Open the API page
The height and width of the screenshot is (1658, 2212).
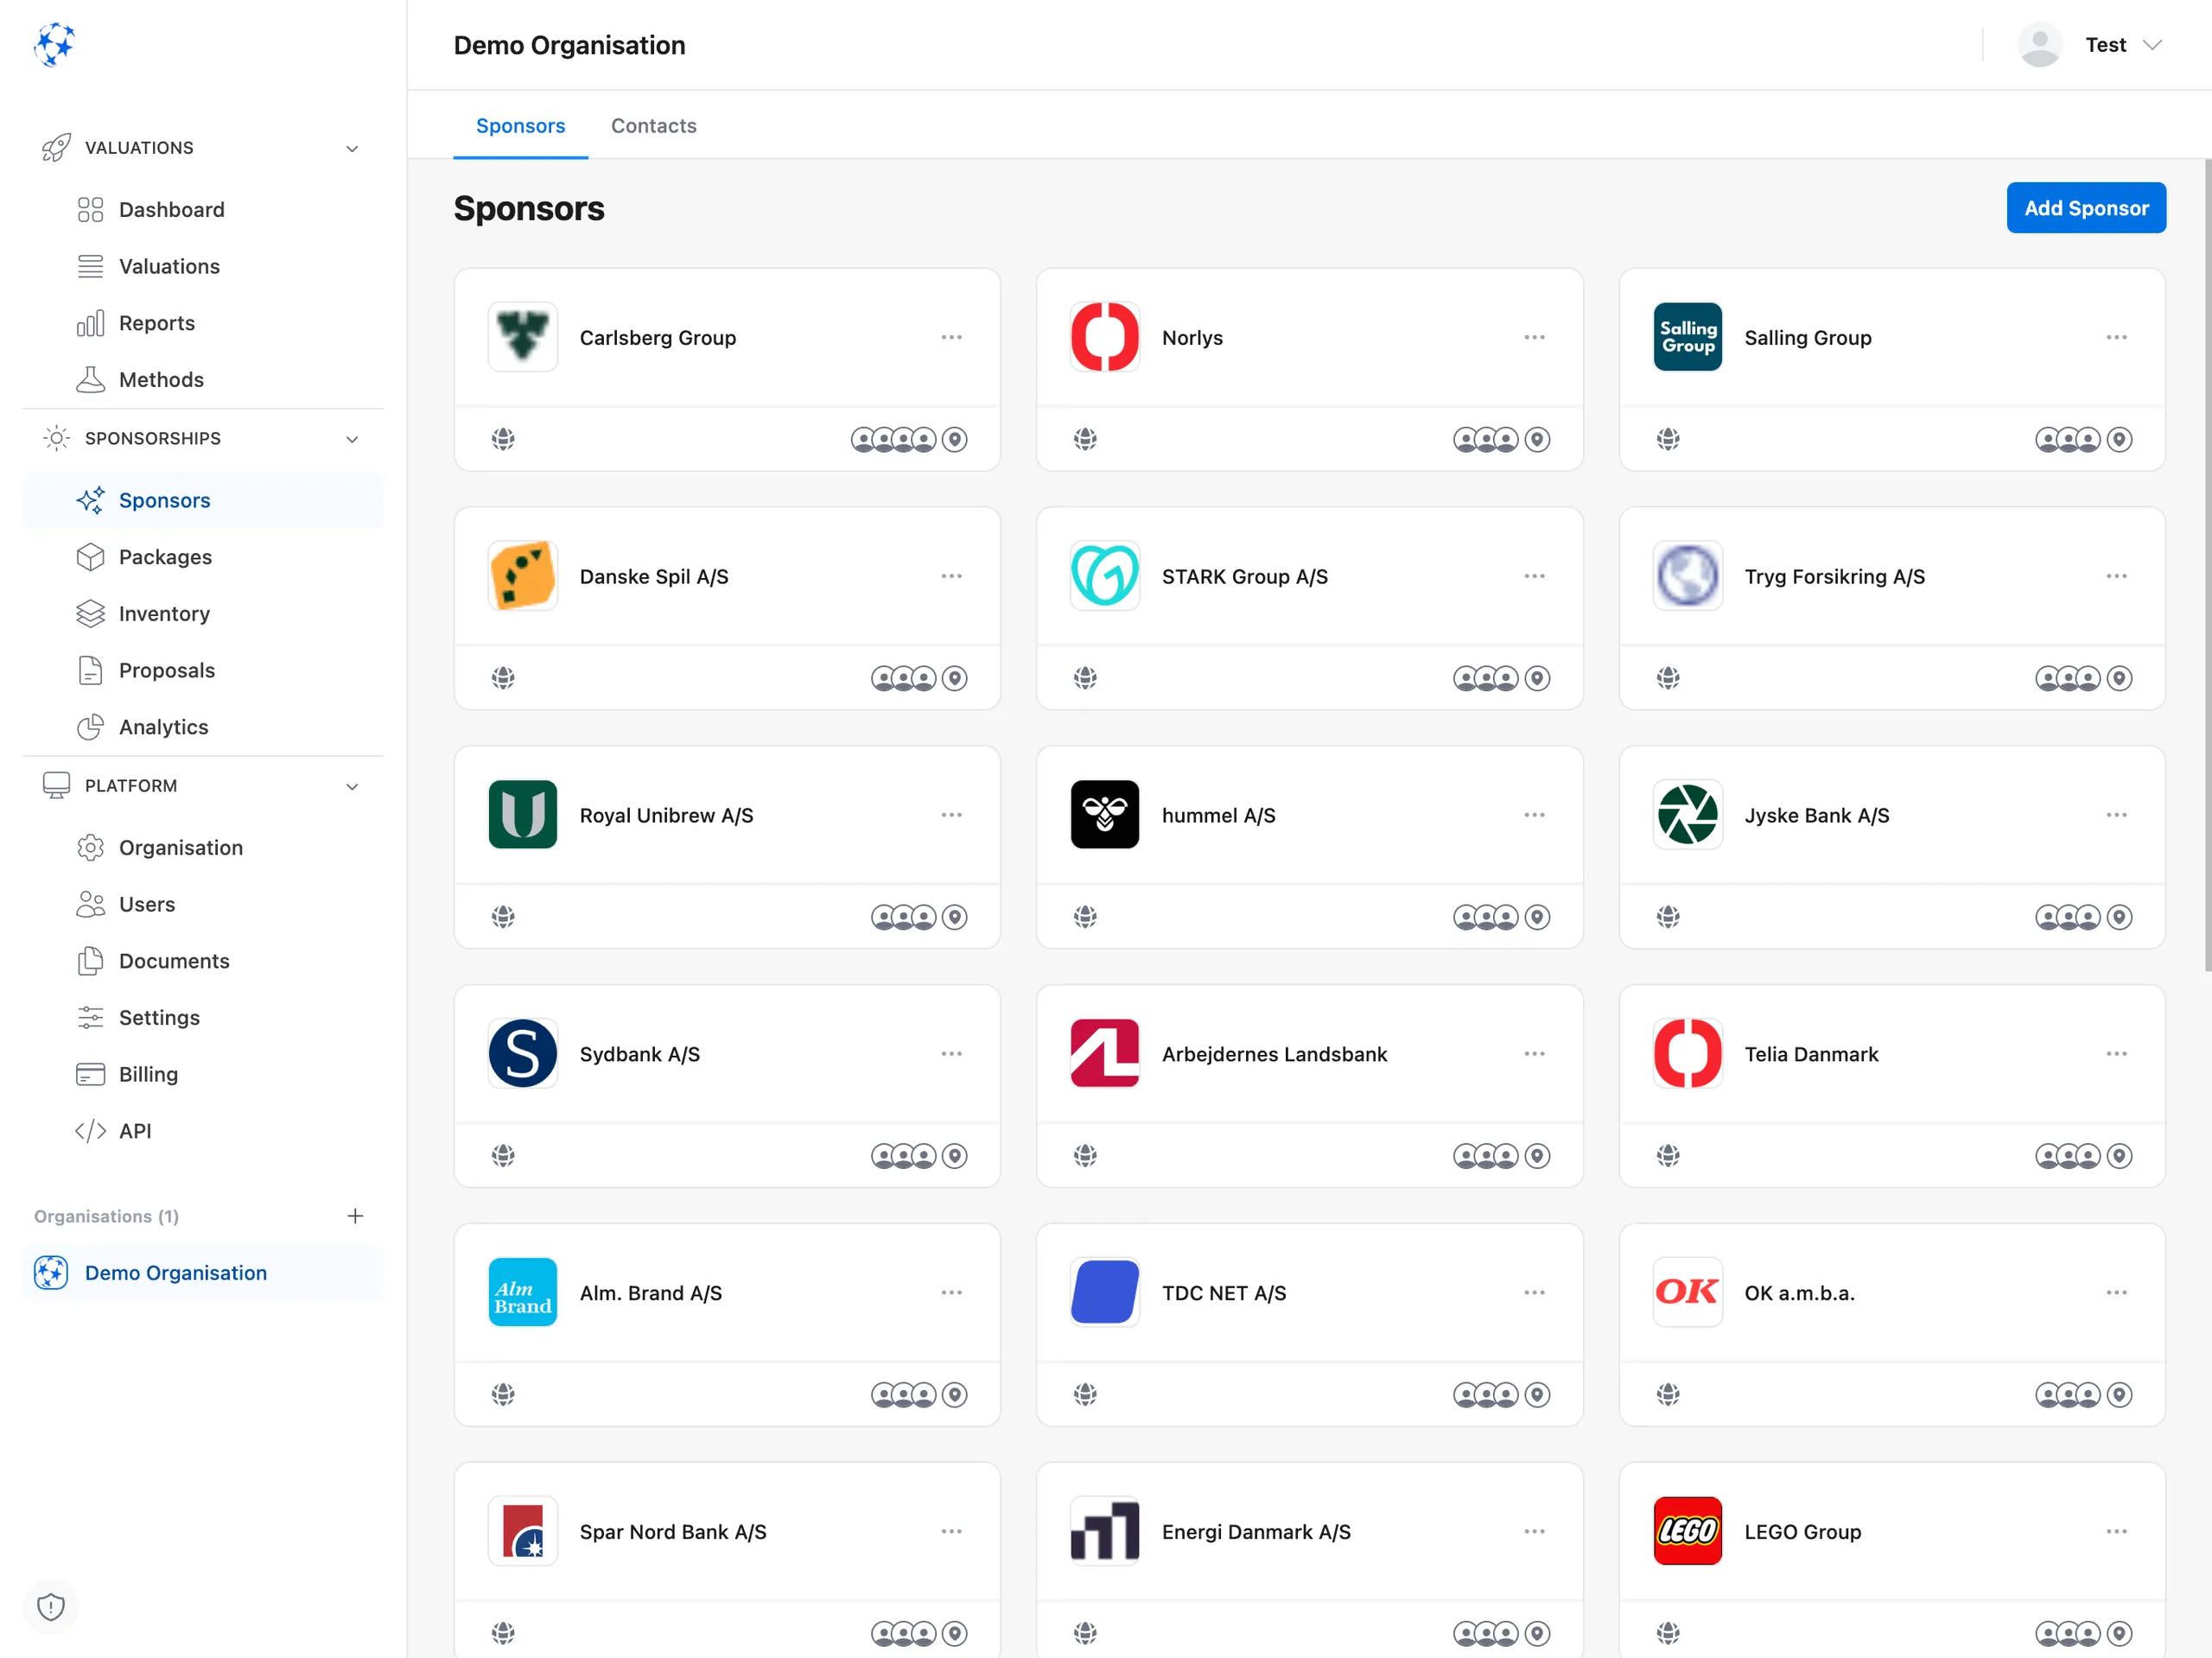click(203, 1131)
